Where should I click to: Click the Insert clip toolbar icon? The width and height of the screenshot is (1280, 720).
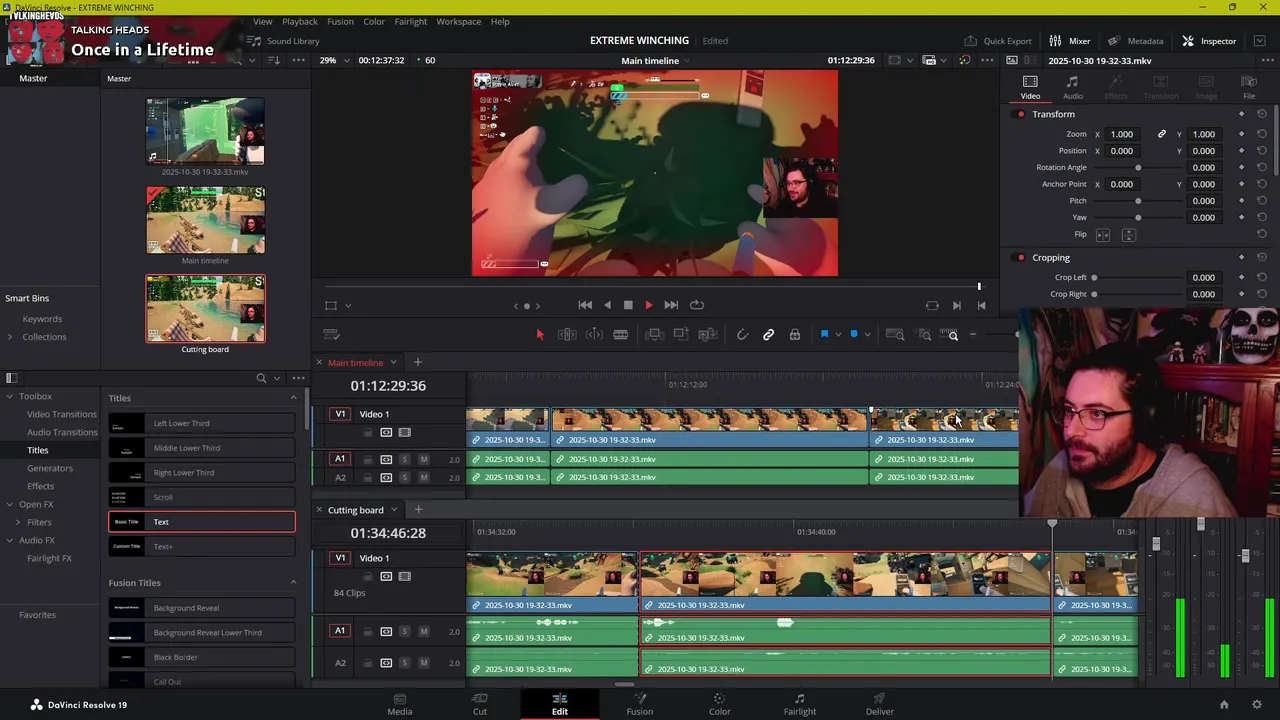click(654, 335)
